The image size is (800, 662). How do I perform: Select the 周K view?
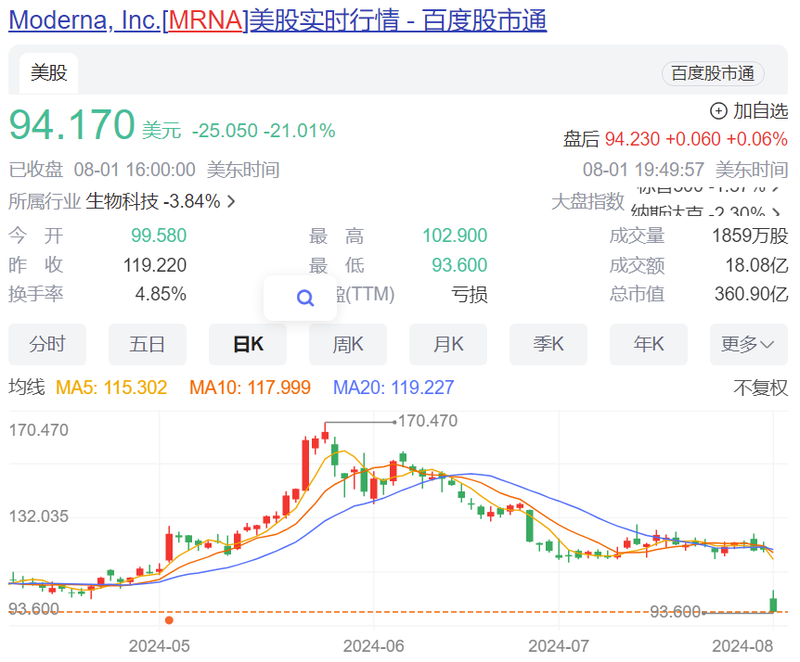[x=347, y=344]
